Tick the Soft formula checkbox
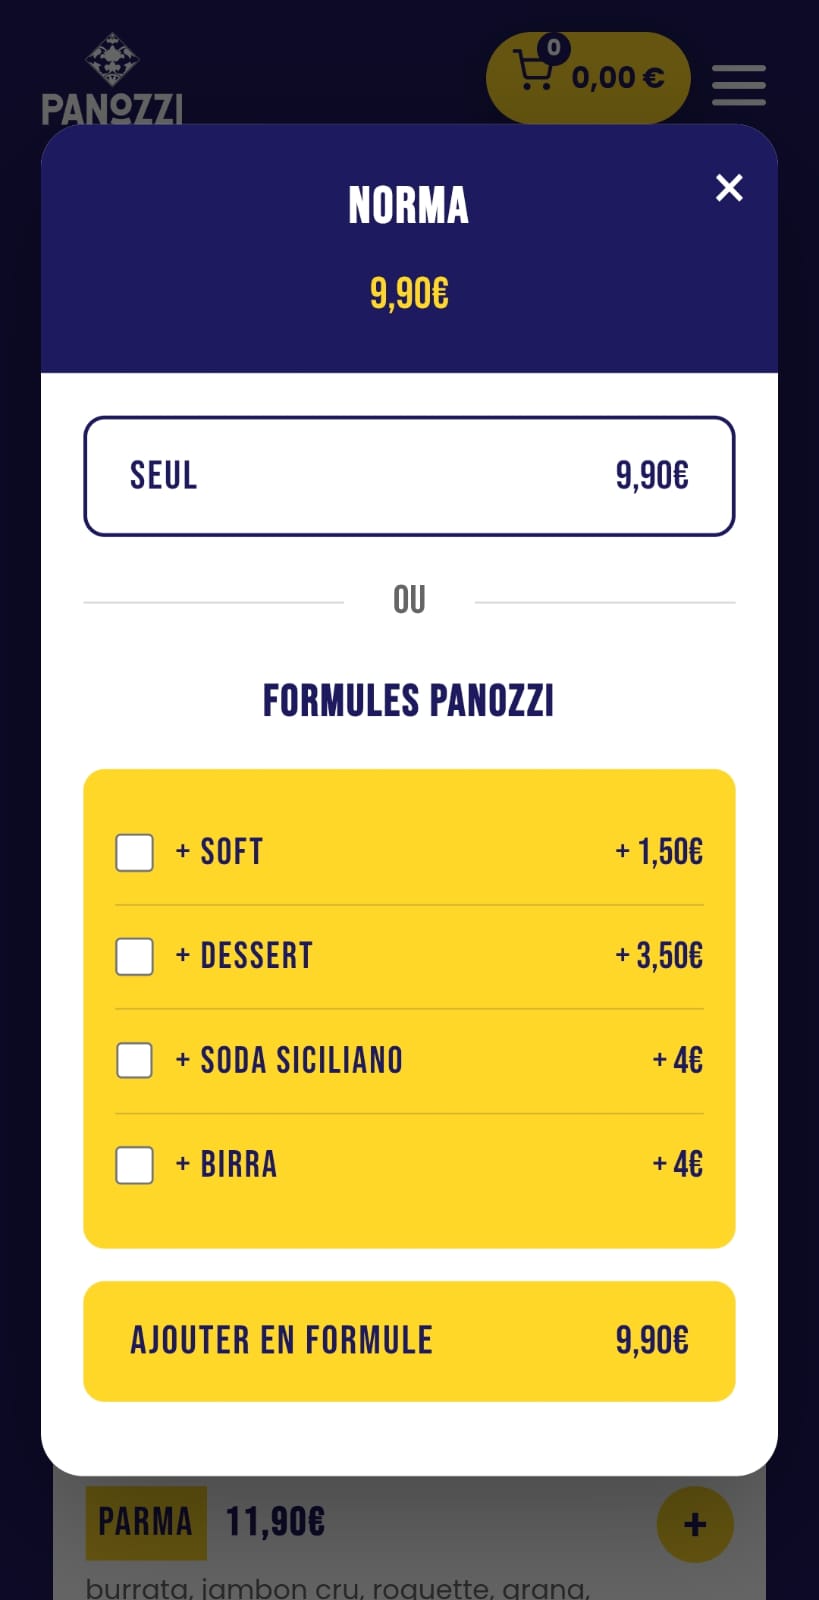819x1600 pixels. pos(135,853)
